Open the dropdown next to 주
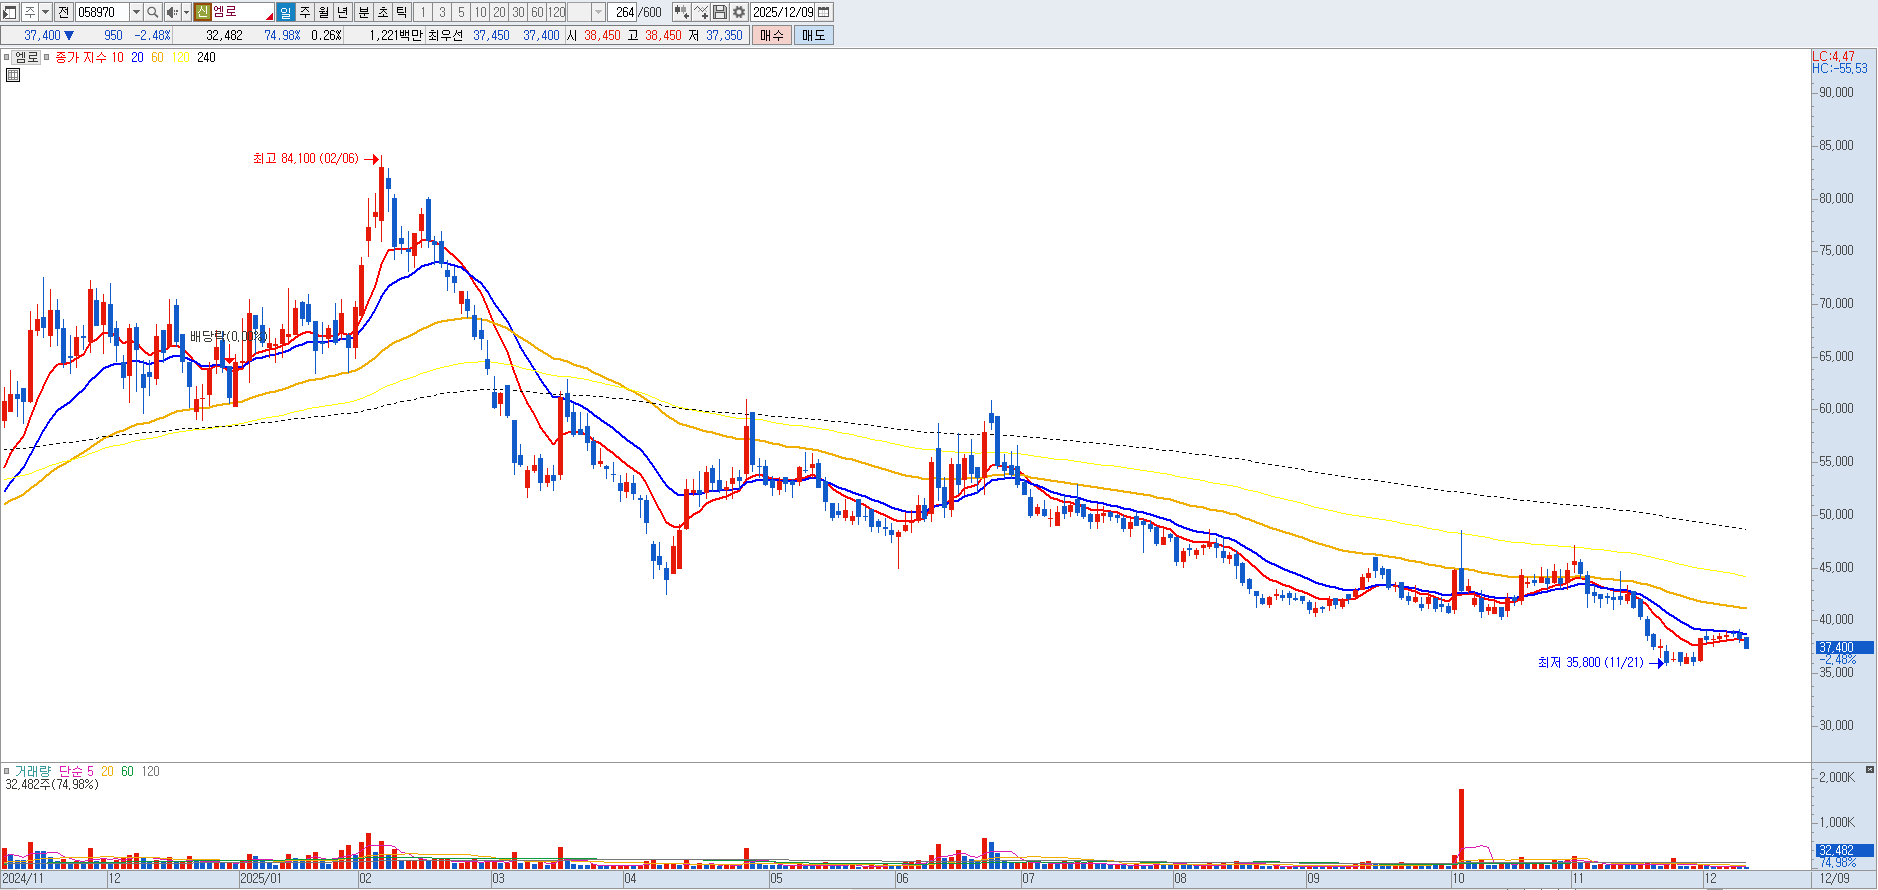The image size is (1878, 890). point(45,12)
